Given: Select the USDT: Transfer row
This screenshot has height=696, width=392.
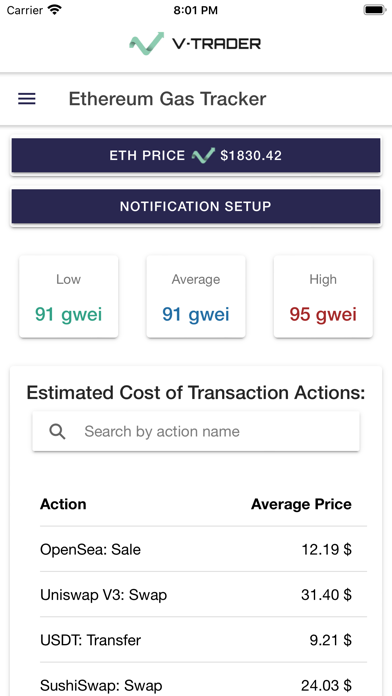Looking at the screenshot, I should pyautogui.click(x=203, y=640).
